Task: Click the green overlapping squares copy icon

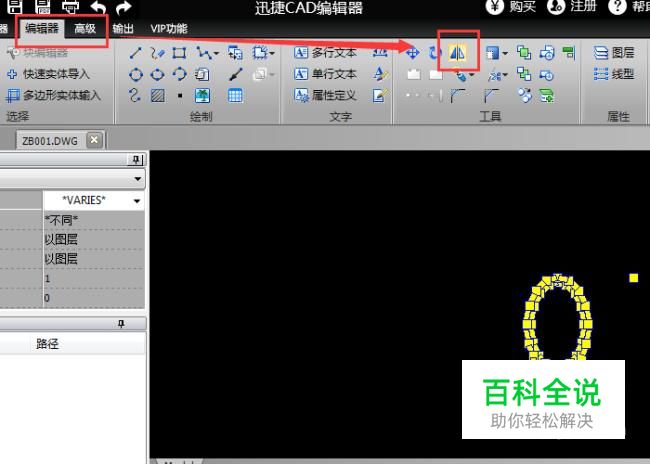Action: [524, 53]
